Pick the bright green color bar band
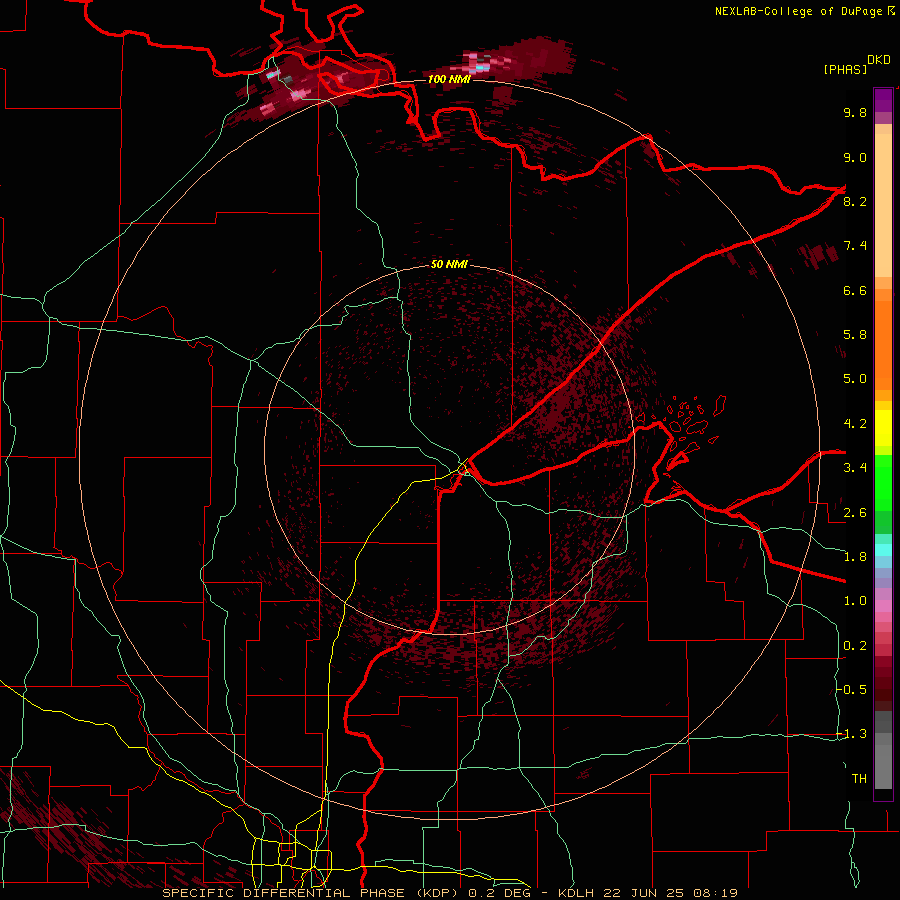 pos(883,482)
